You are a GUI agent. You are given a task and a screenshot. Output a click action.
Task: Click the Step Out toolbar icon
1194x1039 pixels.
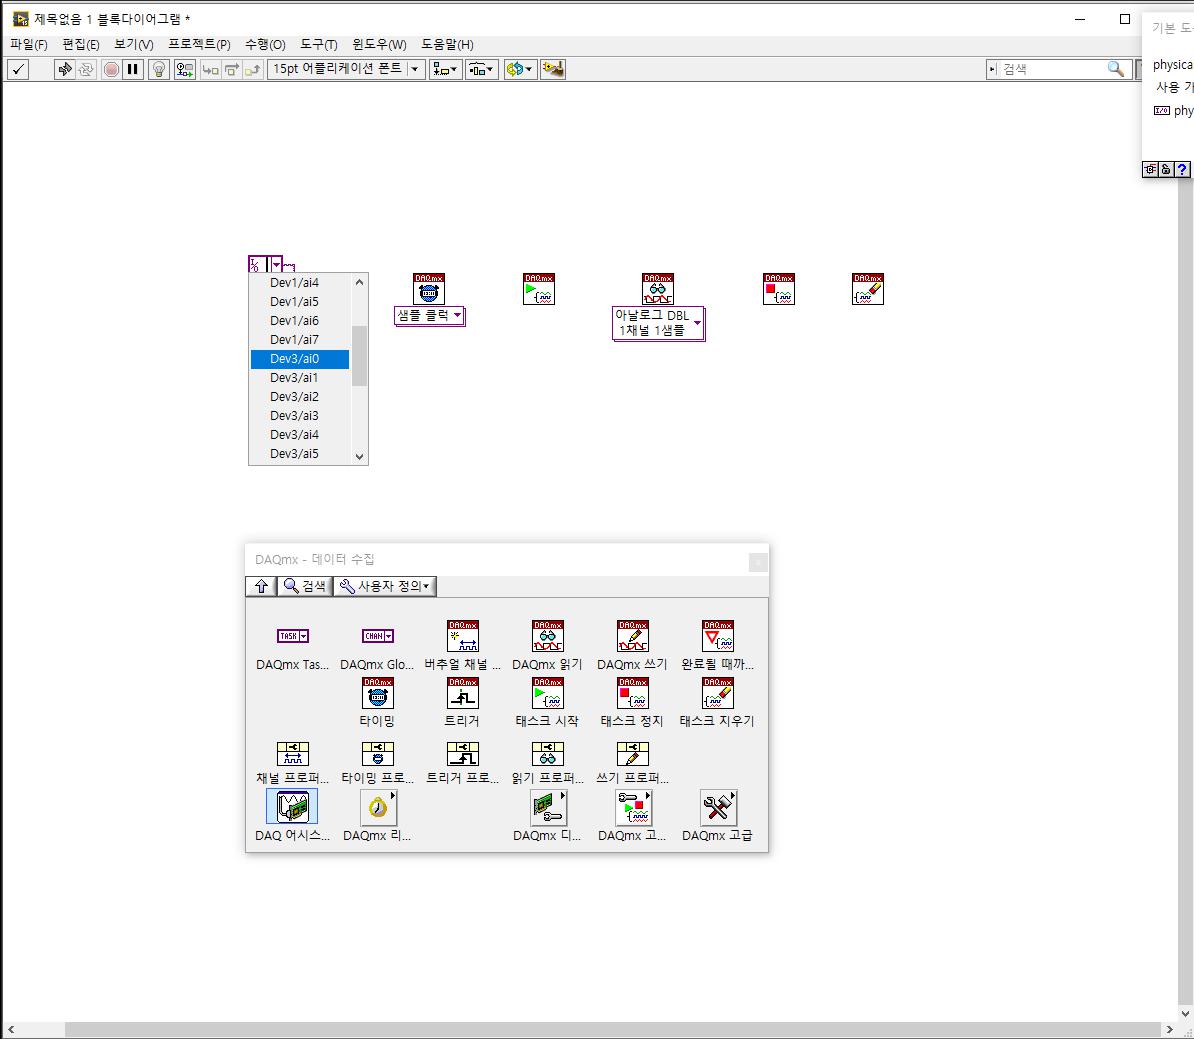(x=253, y=69)
